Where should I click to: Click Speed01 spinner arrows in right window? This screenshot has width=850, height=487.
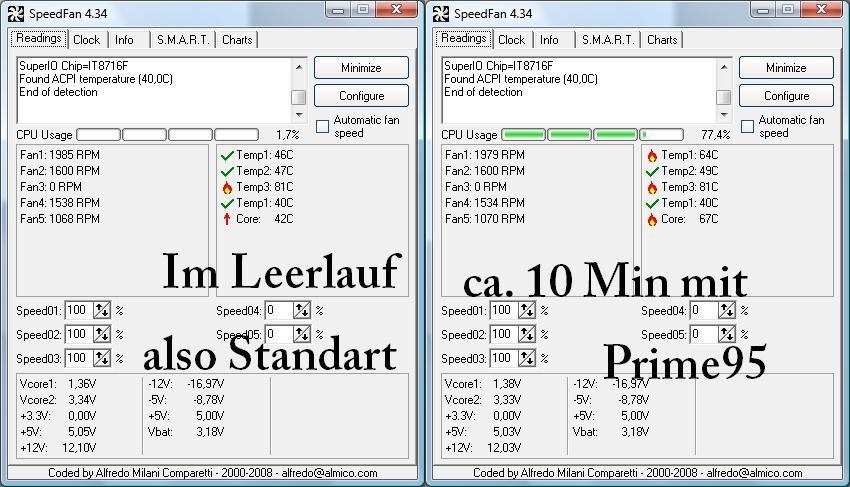pyautogui.click(x=526, y=310)
